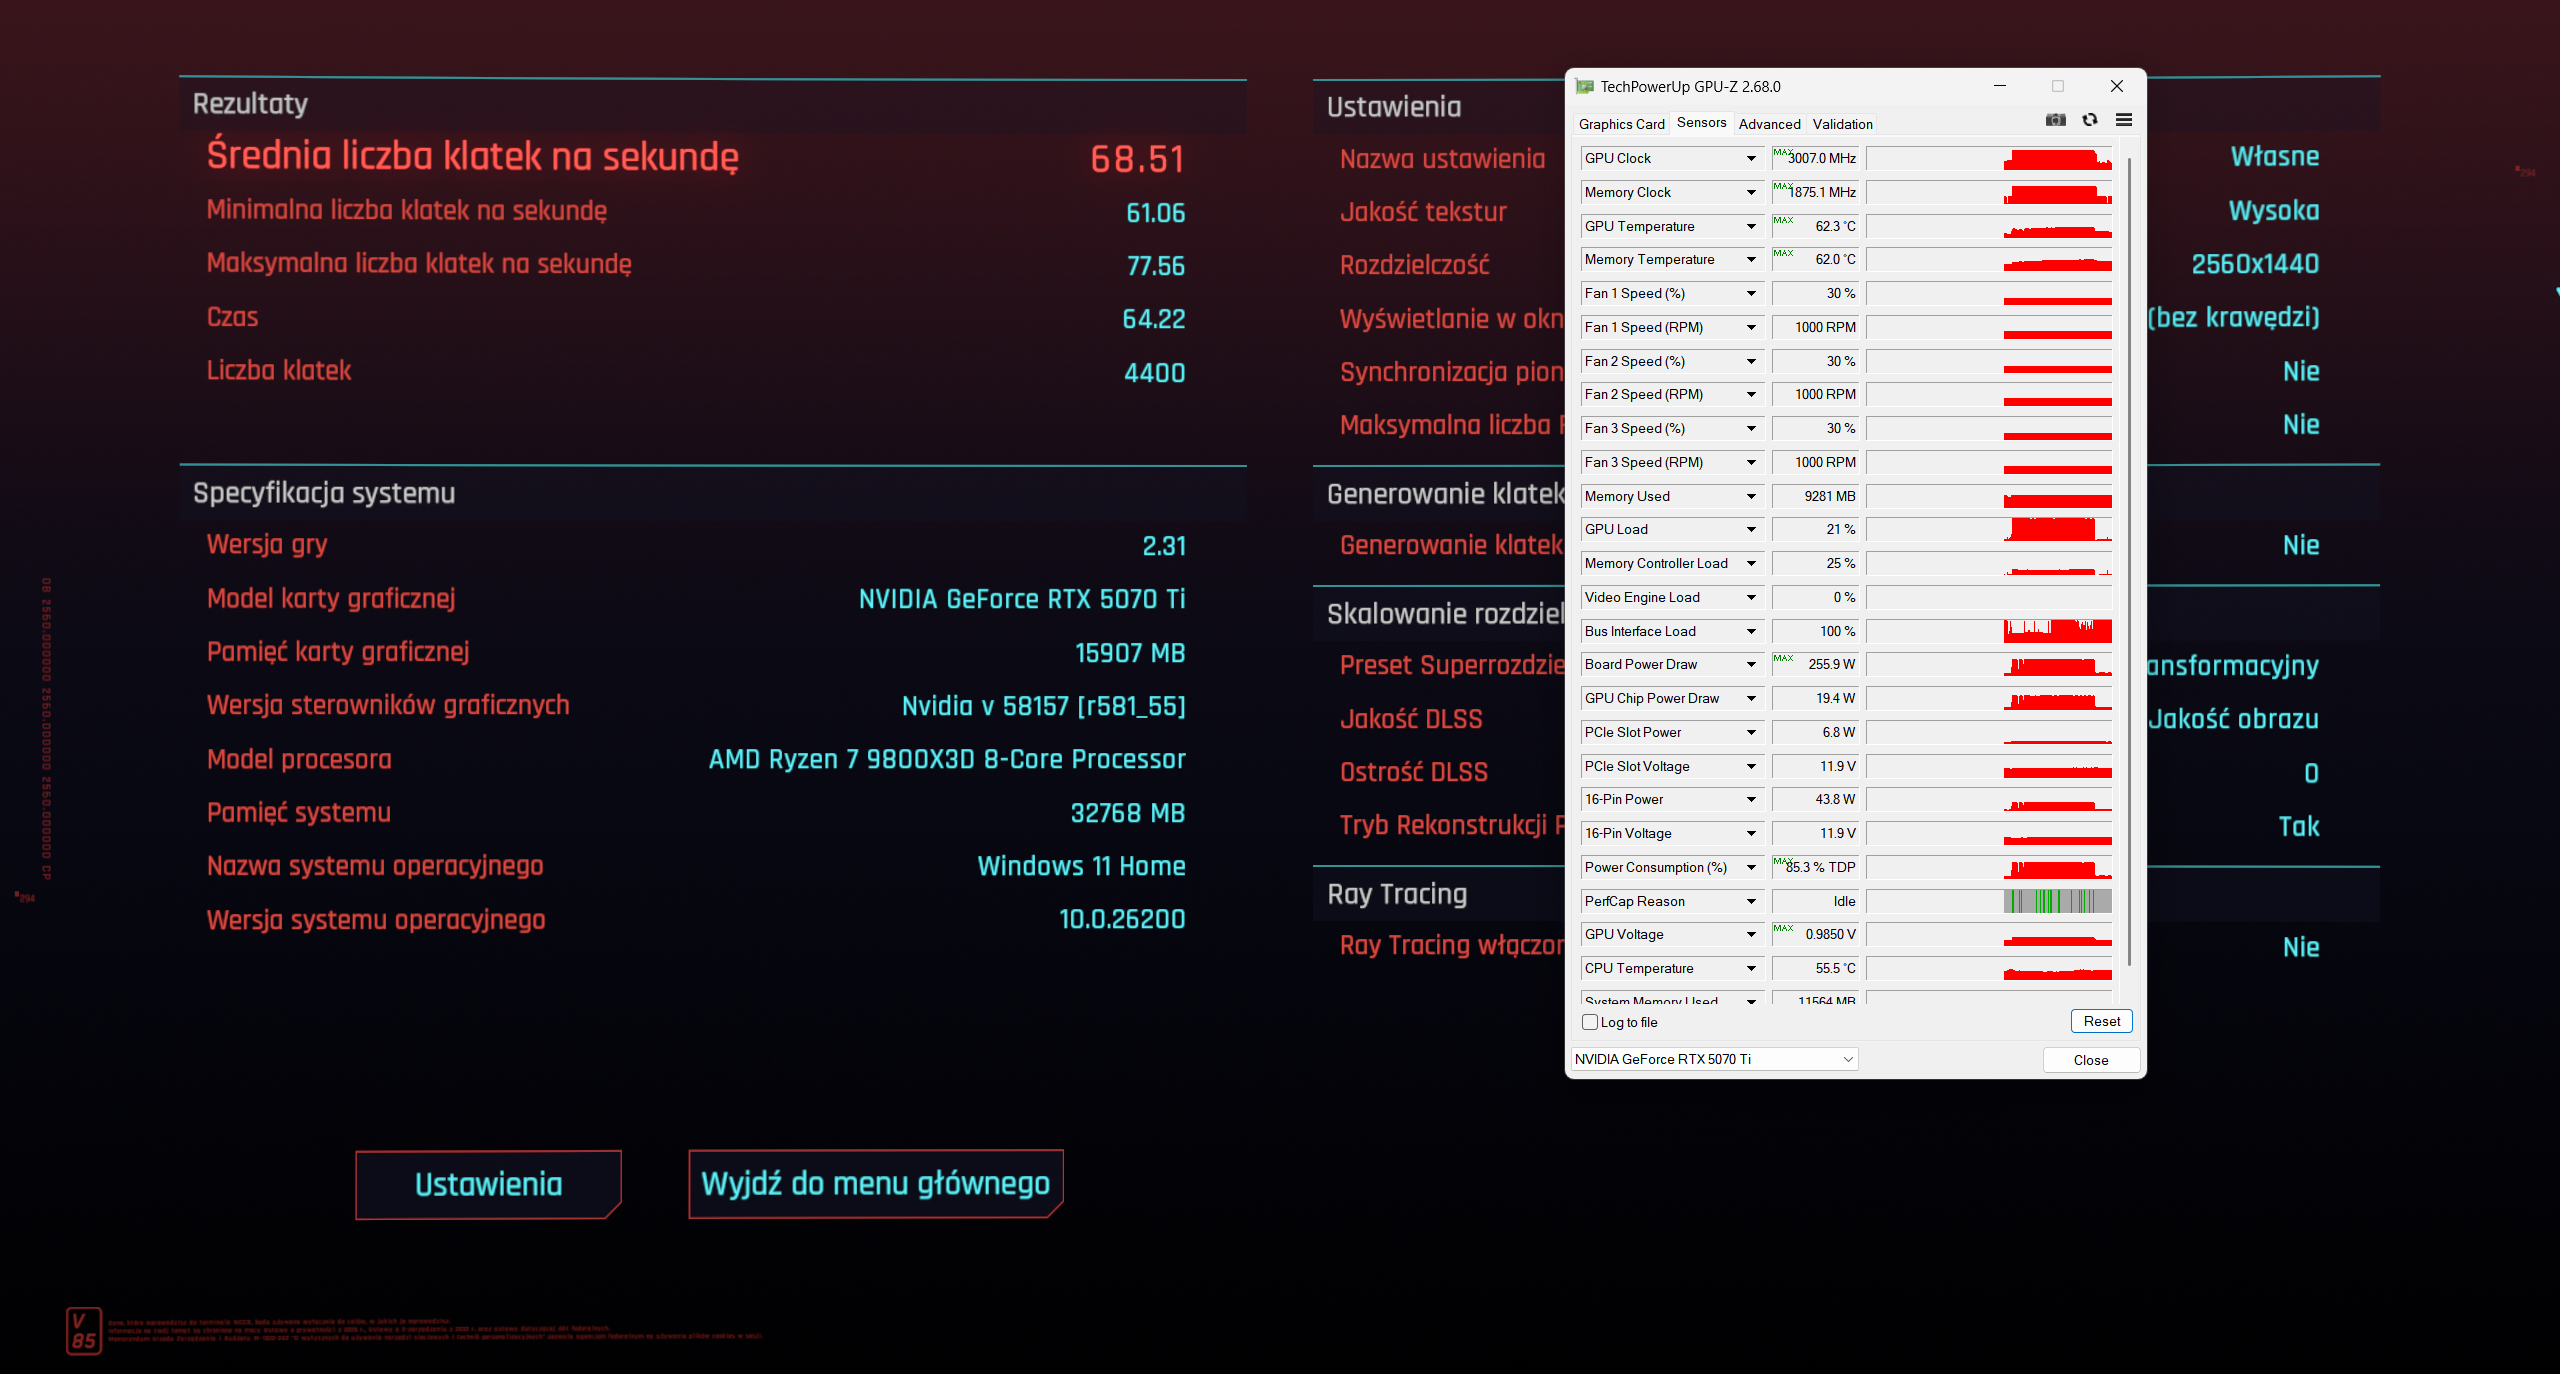Click the Ustawienia button

tap(488, 1184)
